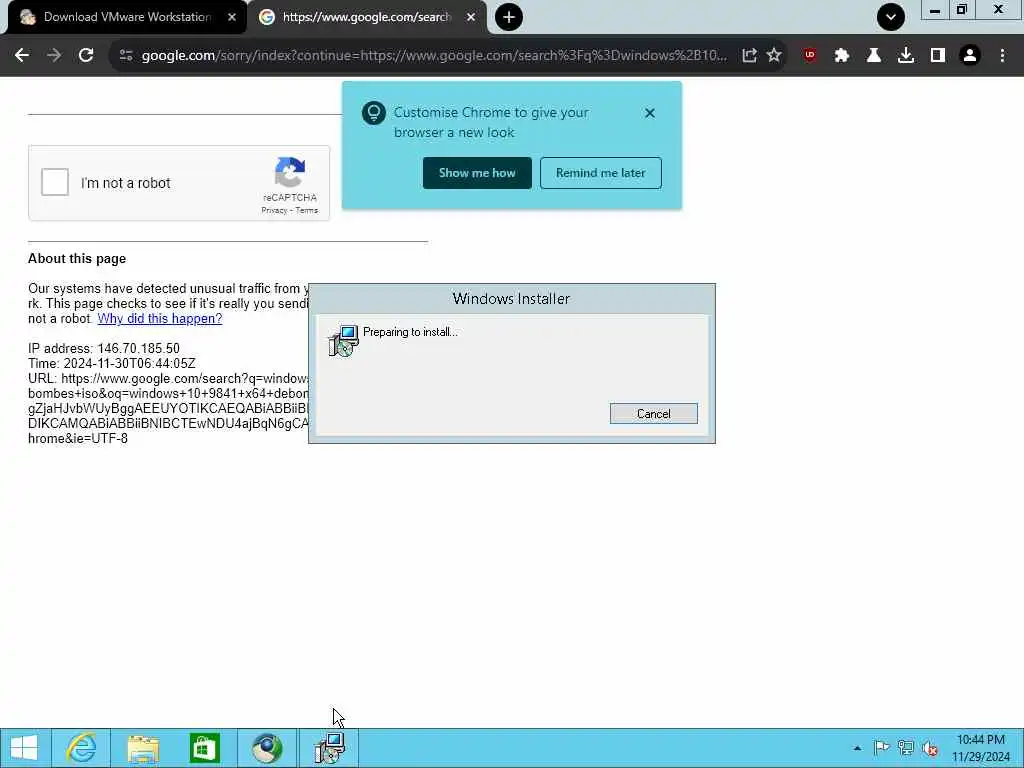Open reCAPTCHA Privacy link
Viewport: 1024px width, 768px height.
pos(274,210)
